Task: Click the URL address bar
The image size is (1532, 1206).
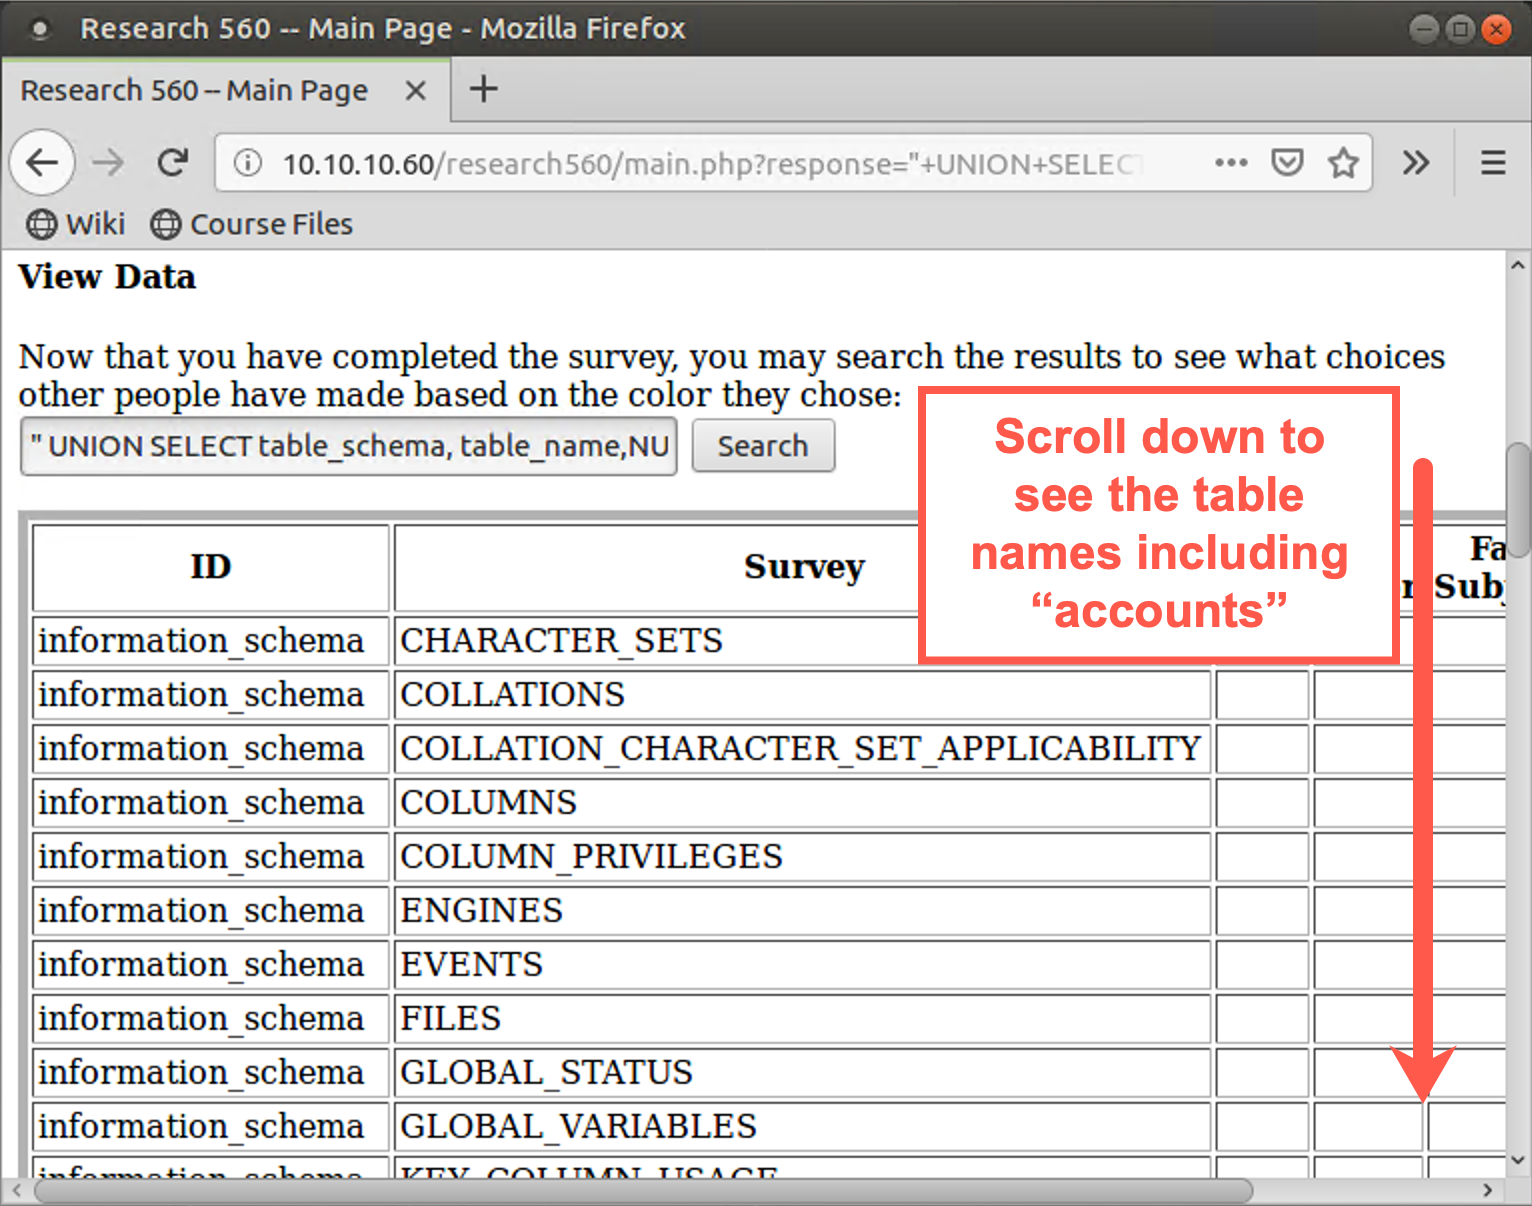Action: click(700, 163)
